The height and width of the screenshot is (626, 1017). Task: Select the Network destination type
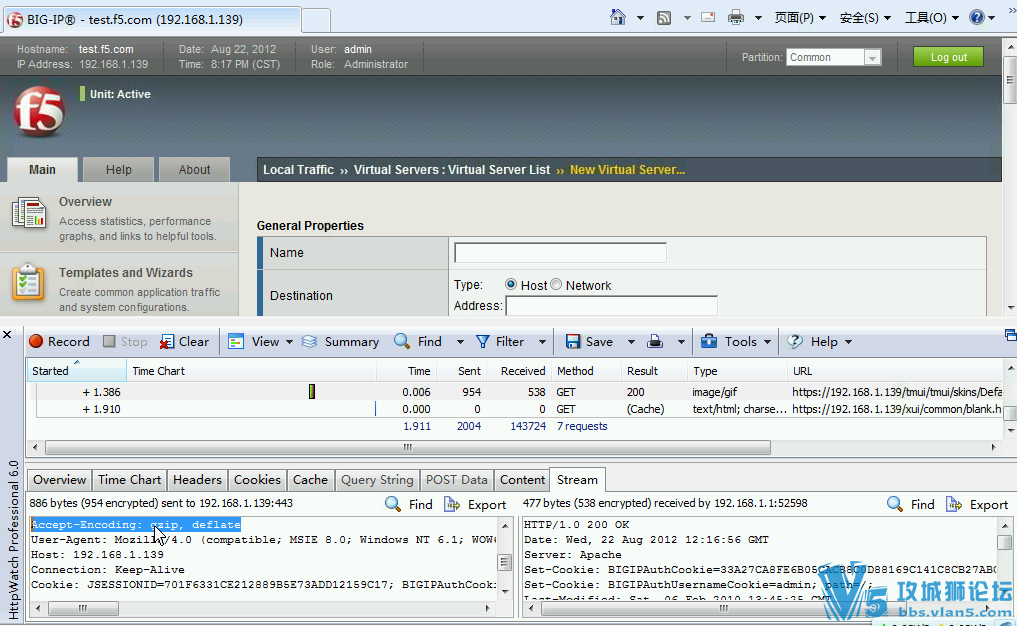(556, 284)
